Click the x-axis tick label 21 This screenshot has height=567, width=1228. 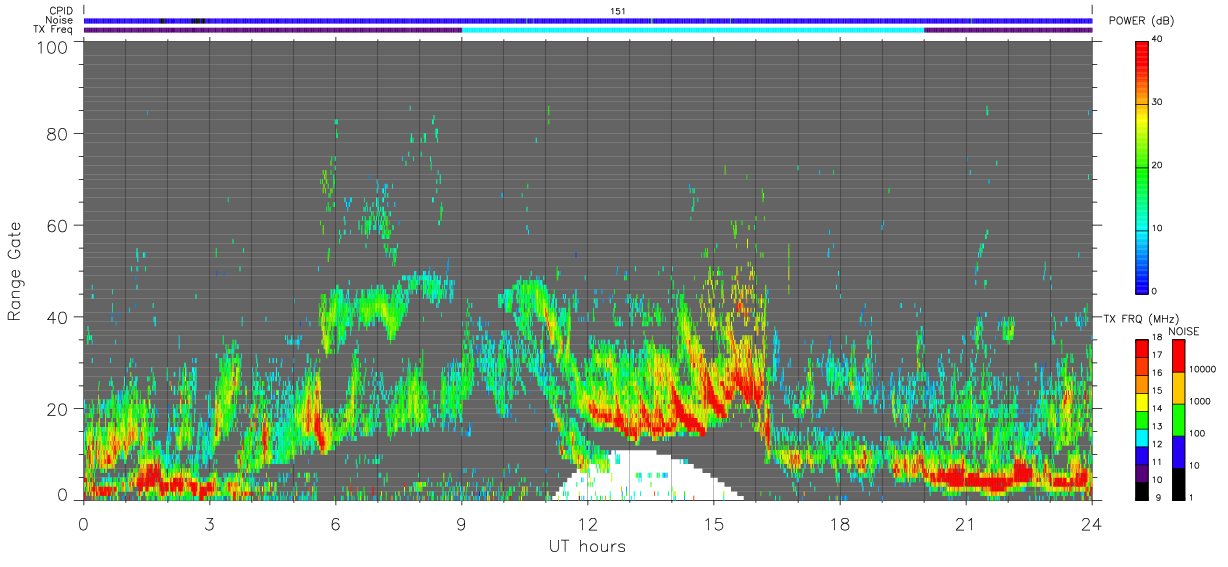(965, 523)
